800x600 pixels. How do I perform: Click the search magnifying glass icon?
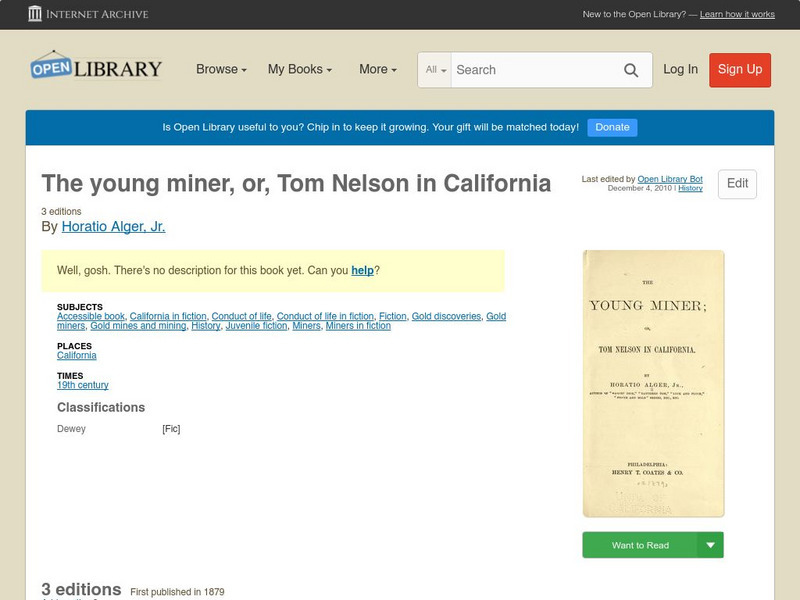[x=631, y=70]
